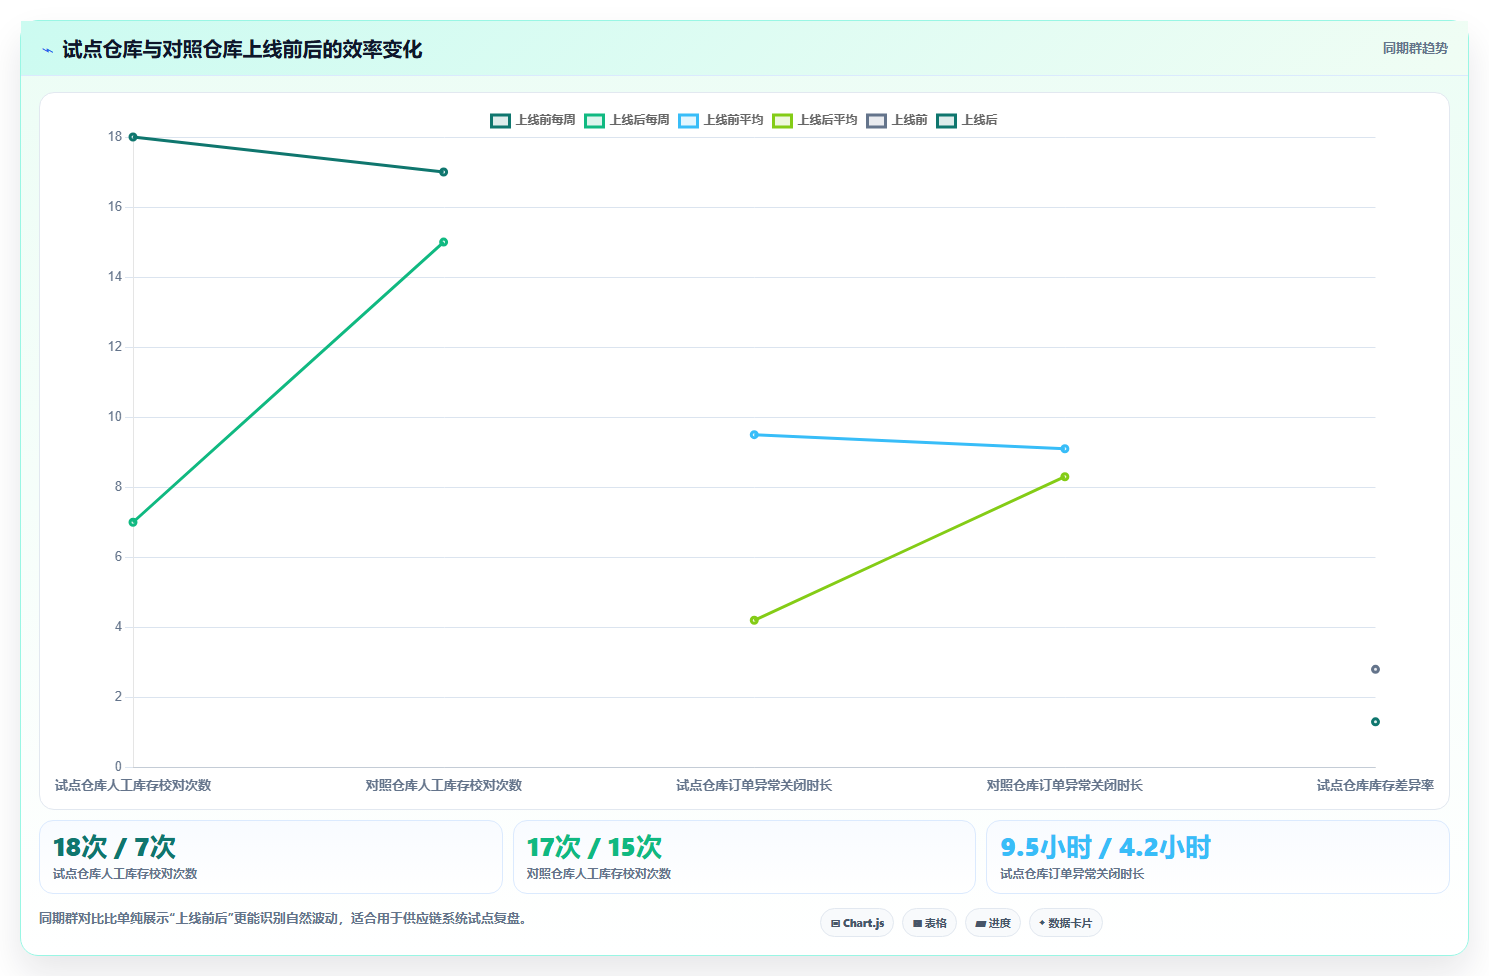Click the 试点仓库人工库存校对次数 x-axis label
This screenshot has width=1489, height=976.
point(133,785)
